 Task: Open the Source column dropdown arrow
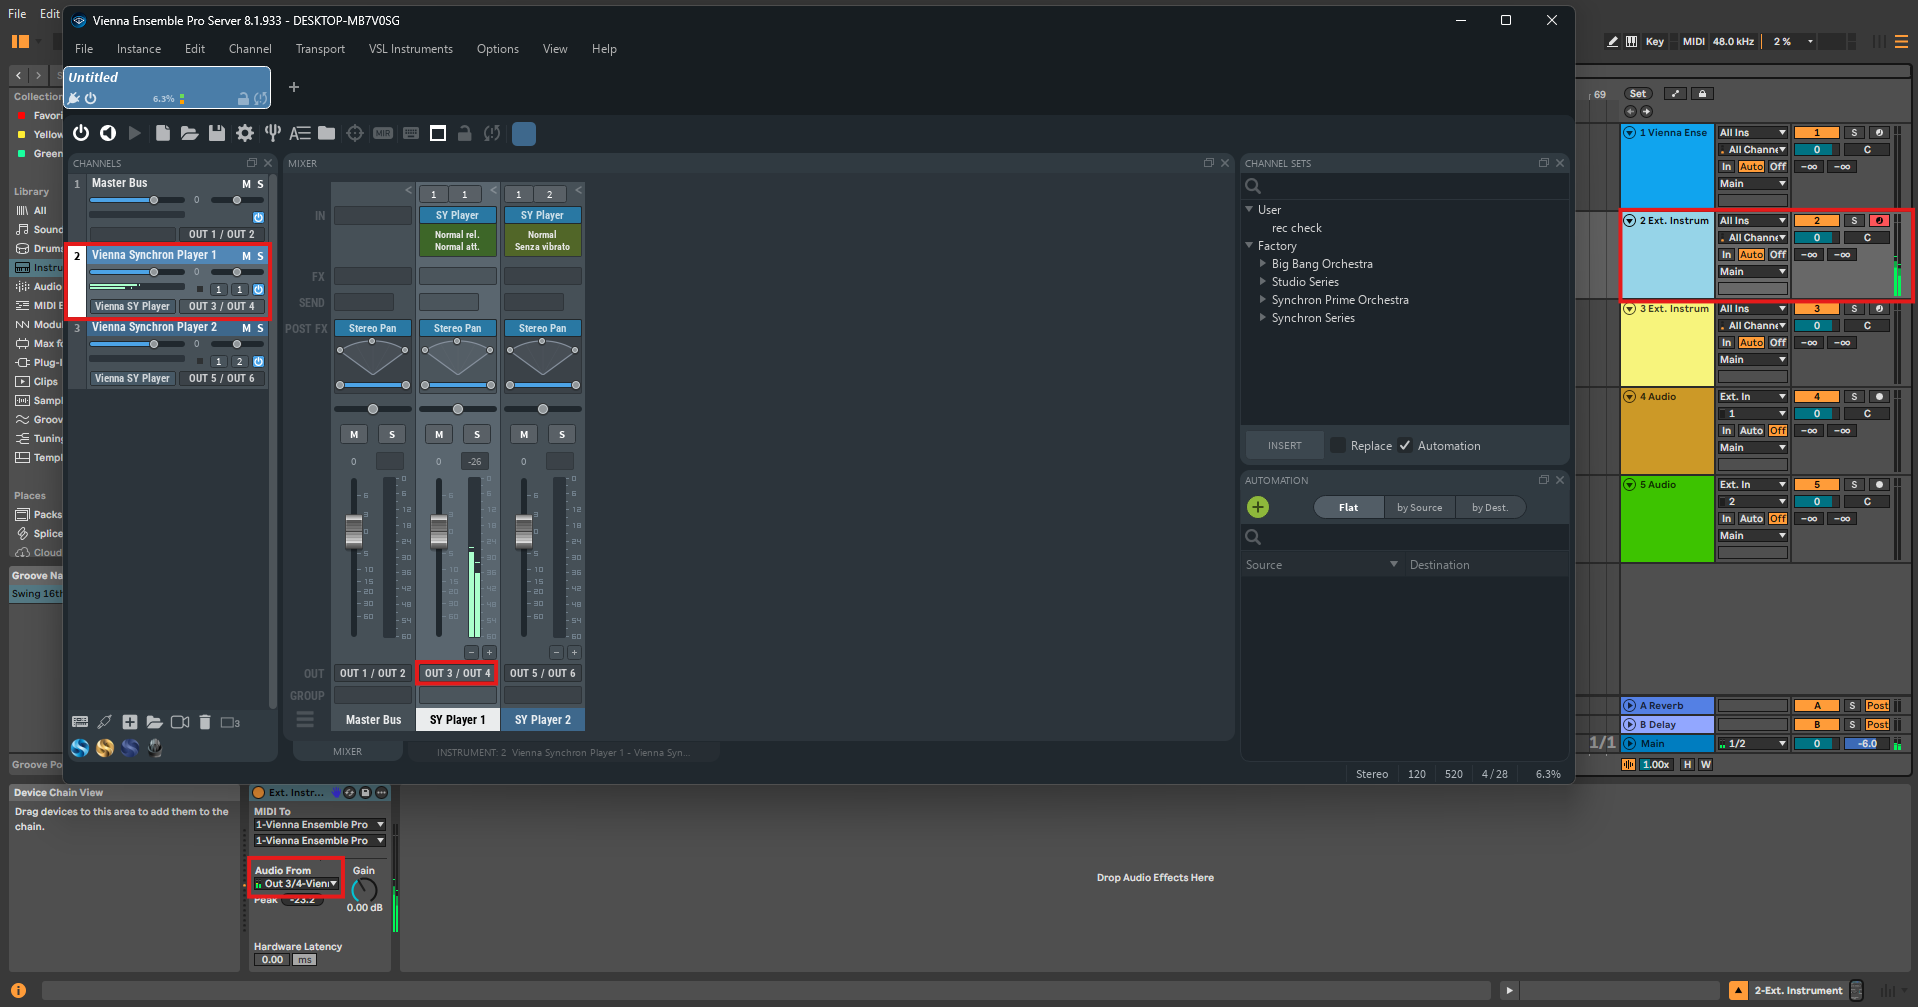coord(1394,565)
